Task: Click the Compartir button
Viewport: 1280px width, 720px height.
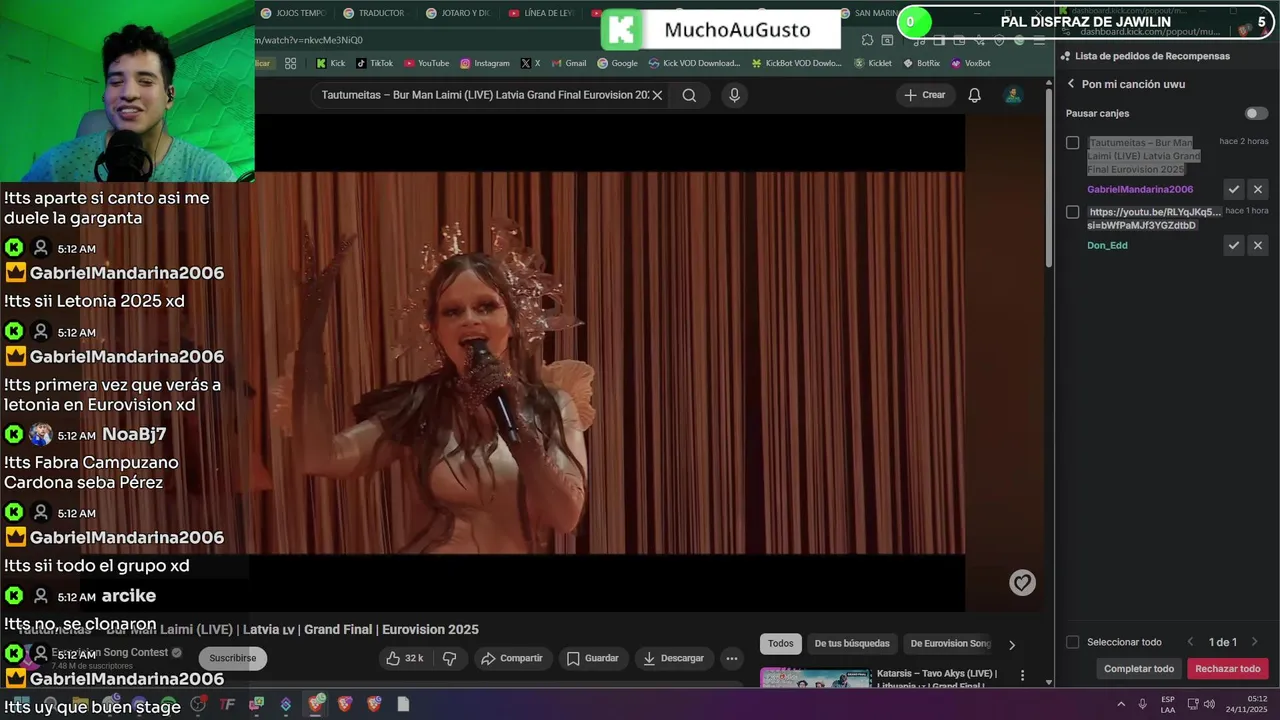Action: point(511,658)
